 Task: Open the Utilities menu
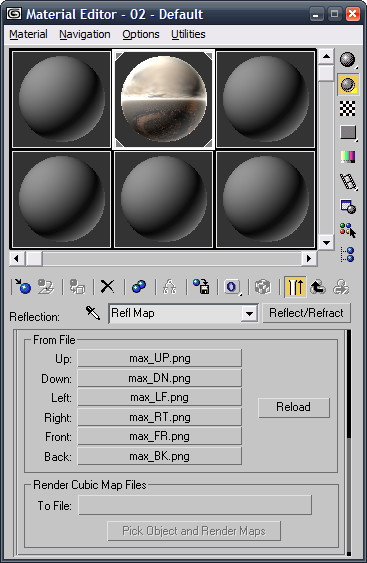click(188, 34)
